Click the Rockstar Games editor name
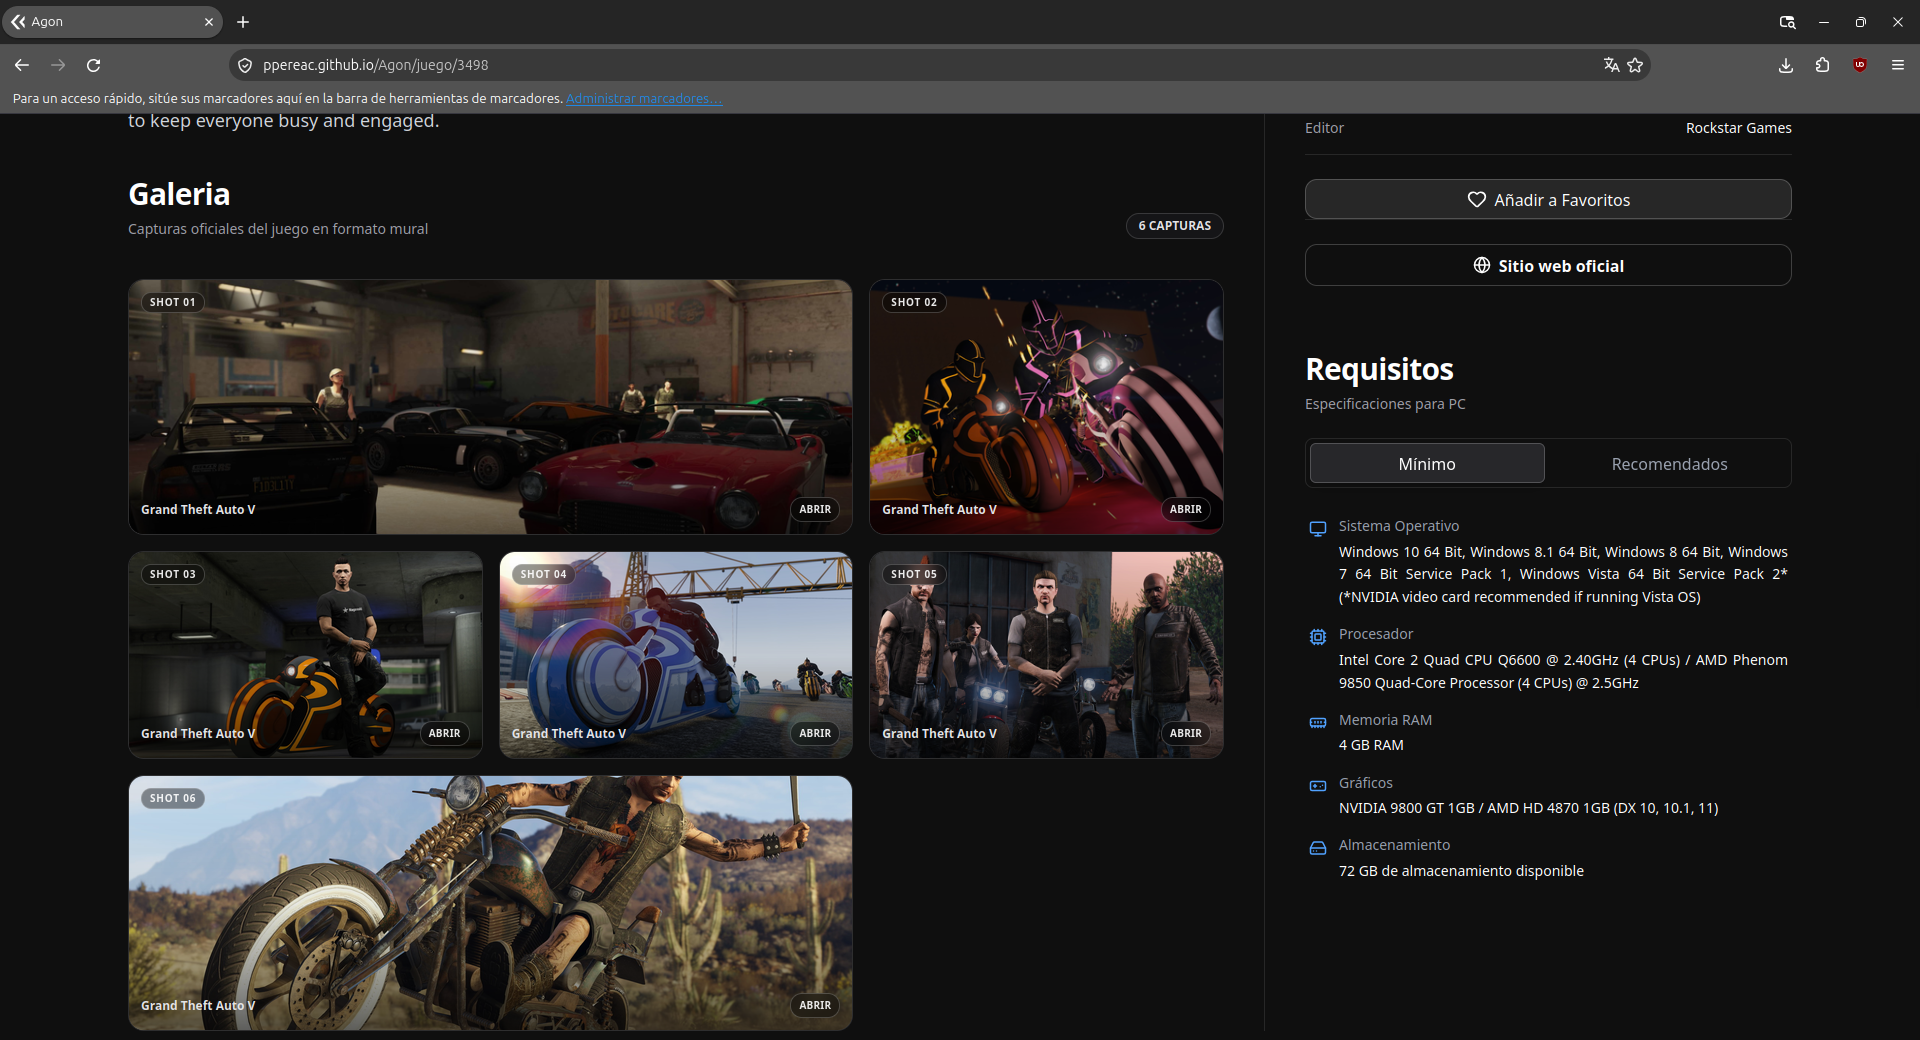The image size is (1920, 1040). coord(1738,128)
